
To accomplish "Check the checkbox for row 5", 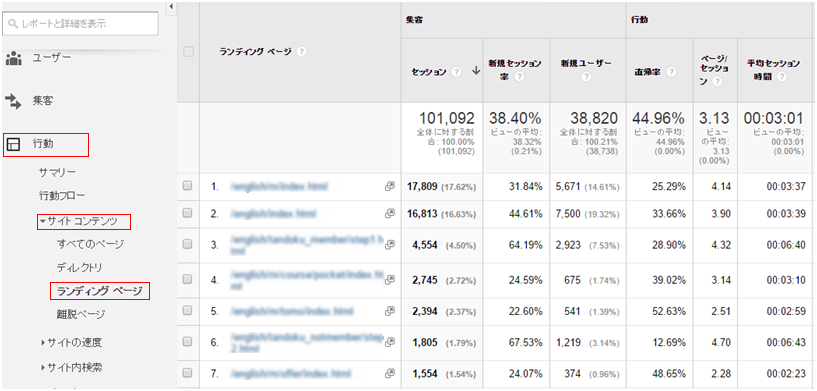I will click(x=188, y=311).
